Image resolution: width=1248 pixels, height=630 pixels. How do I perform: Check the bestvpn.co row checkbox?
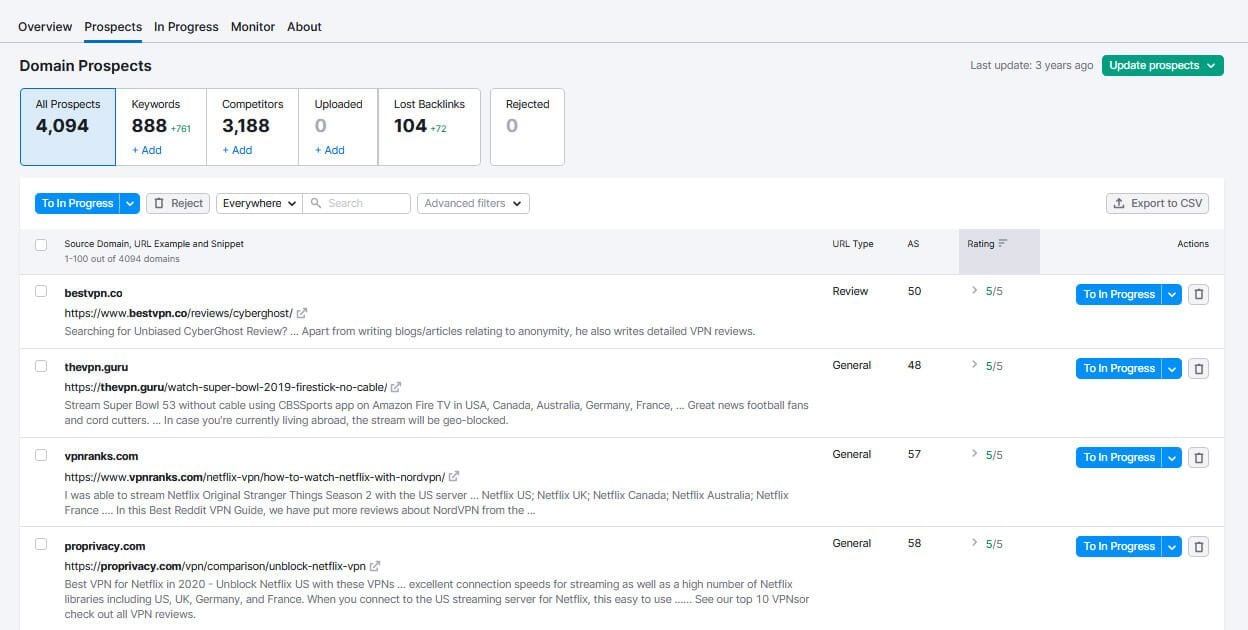click(x=41, y=291)
